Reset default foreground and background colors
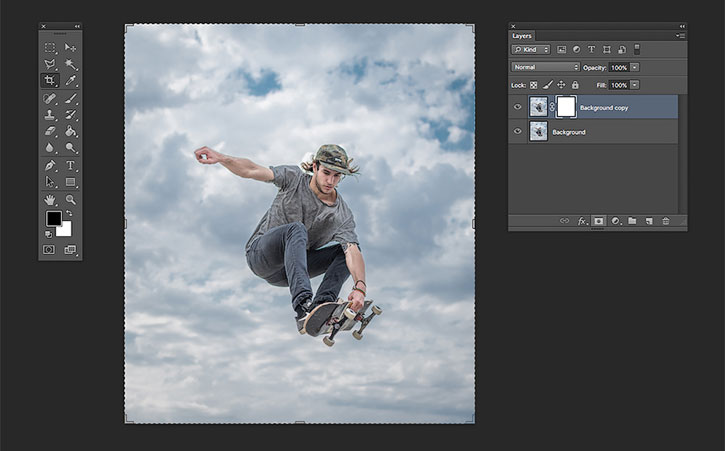The image size is (725, 451). tap(49, 235)
